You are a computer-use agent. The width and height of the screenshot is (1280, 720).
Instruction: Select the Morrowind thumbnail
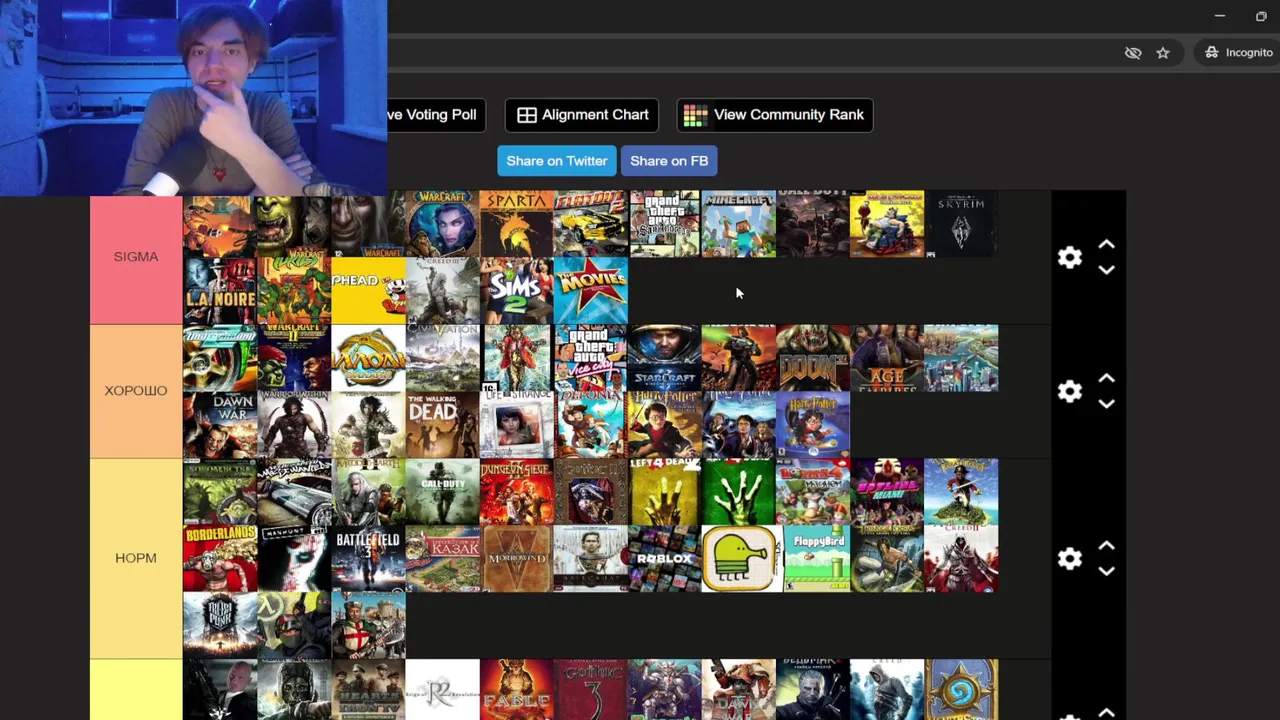point(516,559)
